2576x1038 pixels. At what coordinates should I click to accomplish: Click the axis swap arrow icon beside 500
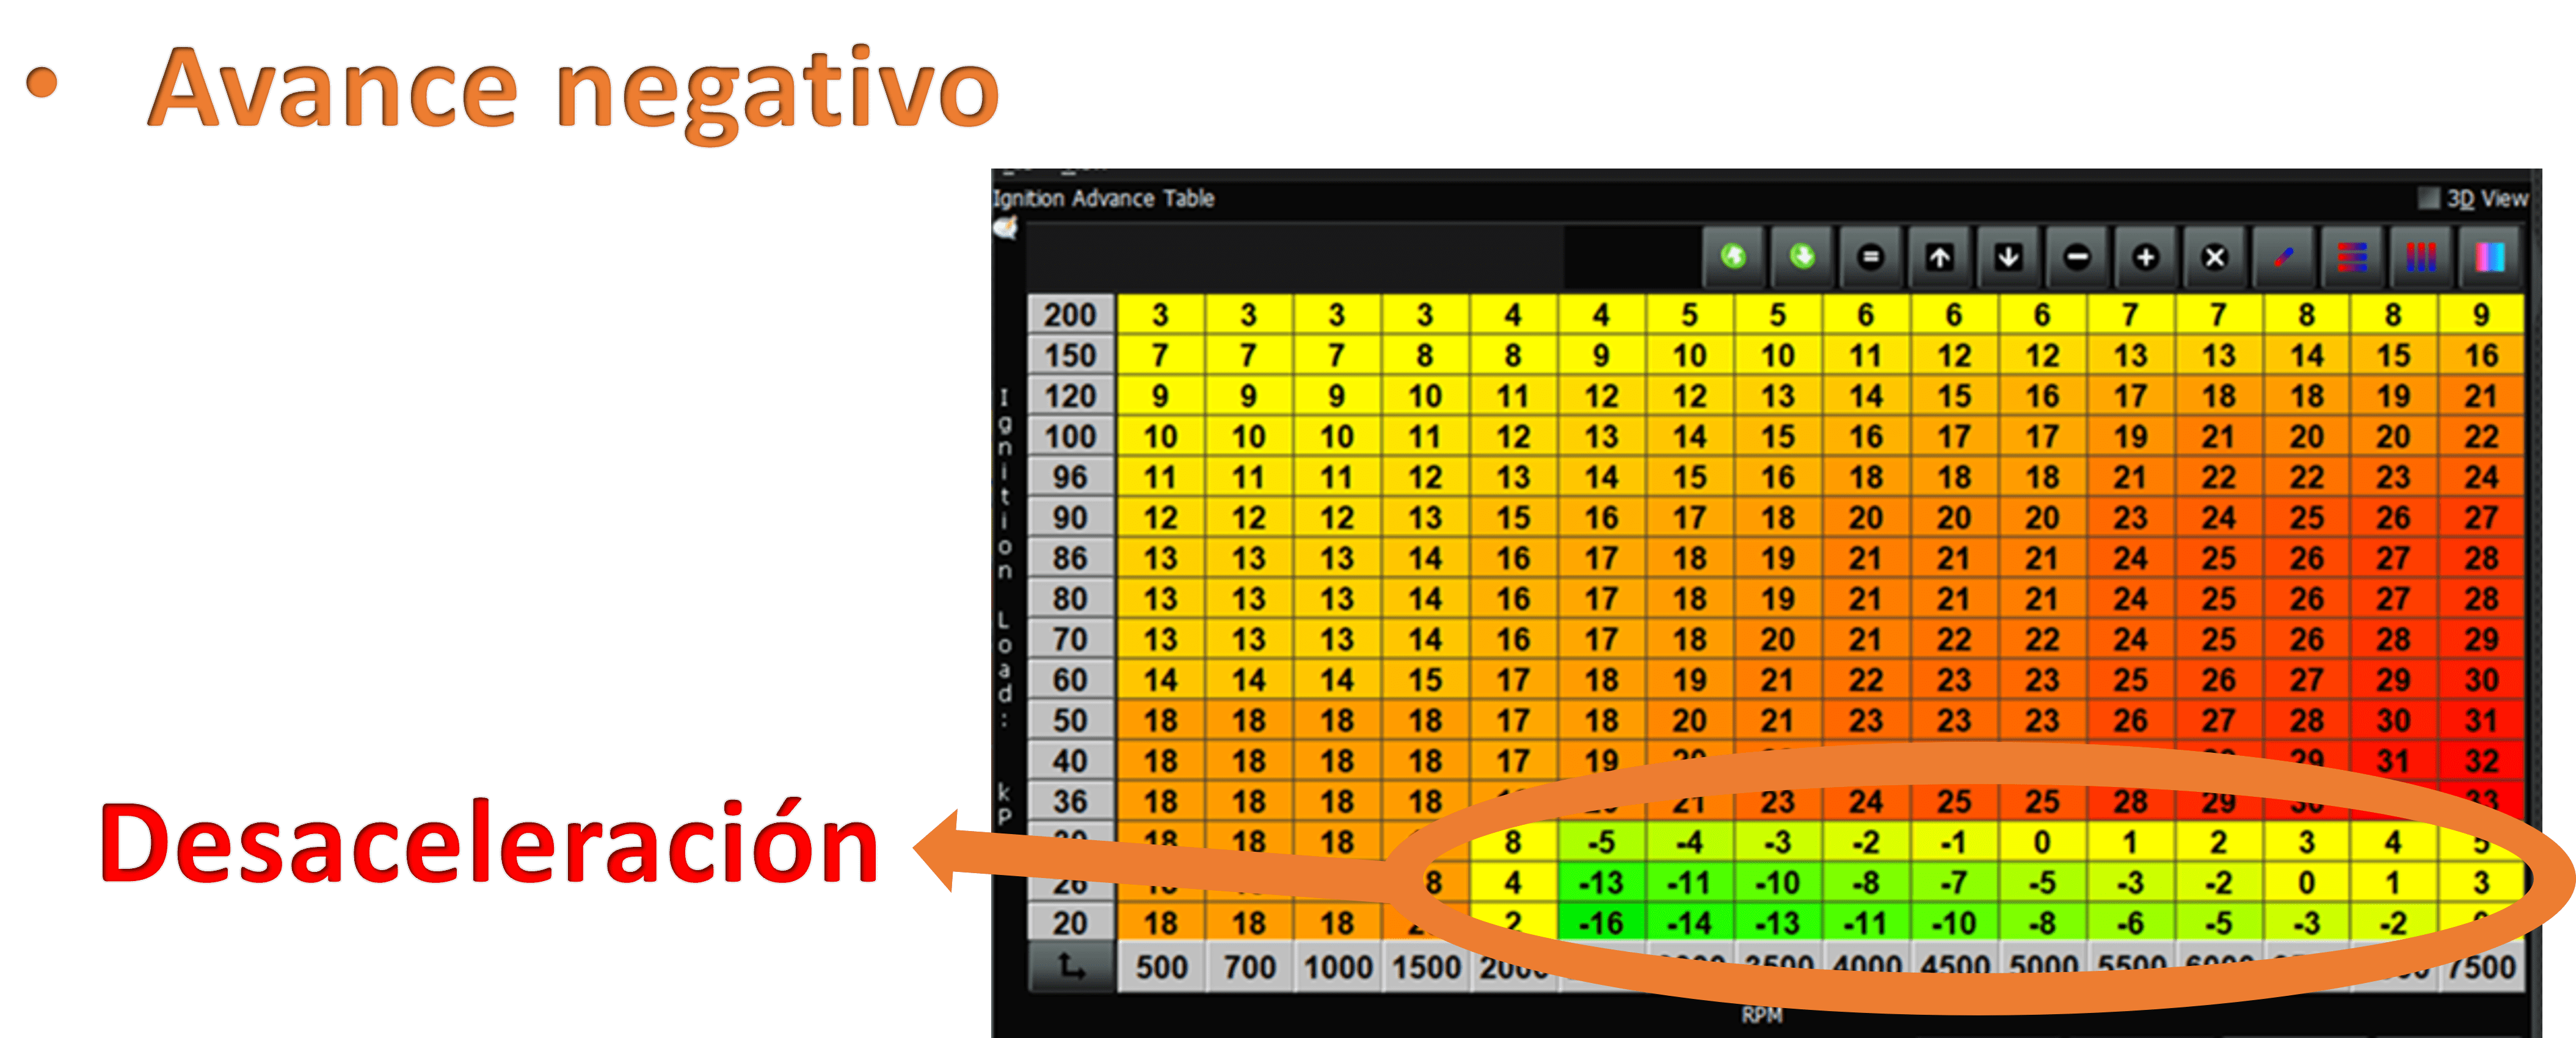tap(1071, 967)
